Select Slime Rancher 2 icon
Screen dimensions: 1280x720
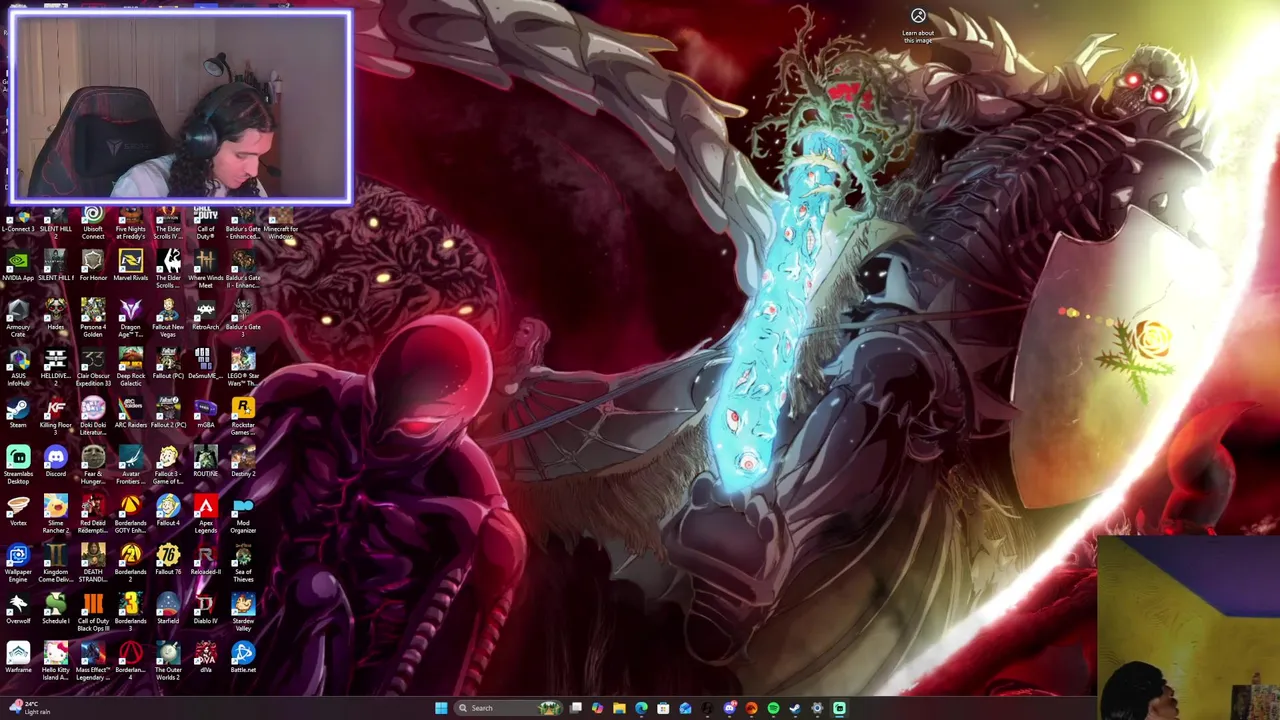point(55,515)
